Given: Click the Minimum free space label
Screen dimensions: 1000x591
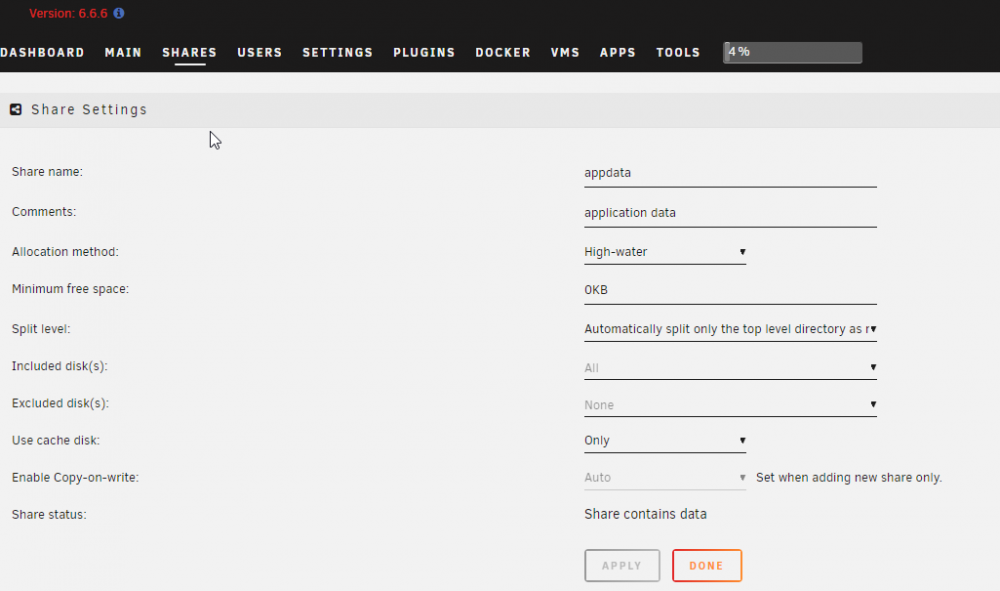Looking at the screenshot, I should tap(70, 289).
